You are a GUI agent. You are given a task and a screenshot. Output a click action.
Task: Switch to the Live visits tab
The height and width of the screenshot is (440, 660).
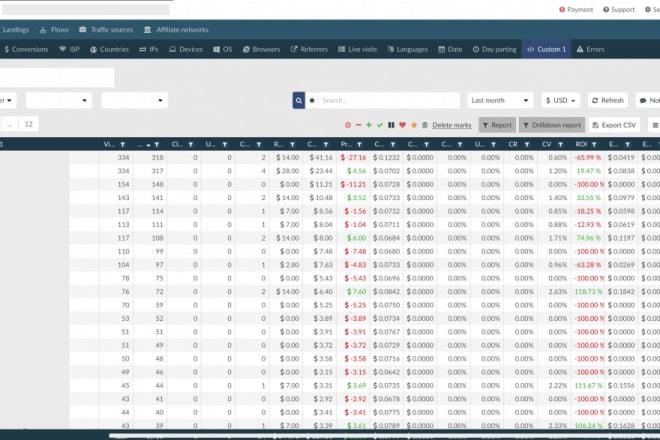[357, 49]
